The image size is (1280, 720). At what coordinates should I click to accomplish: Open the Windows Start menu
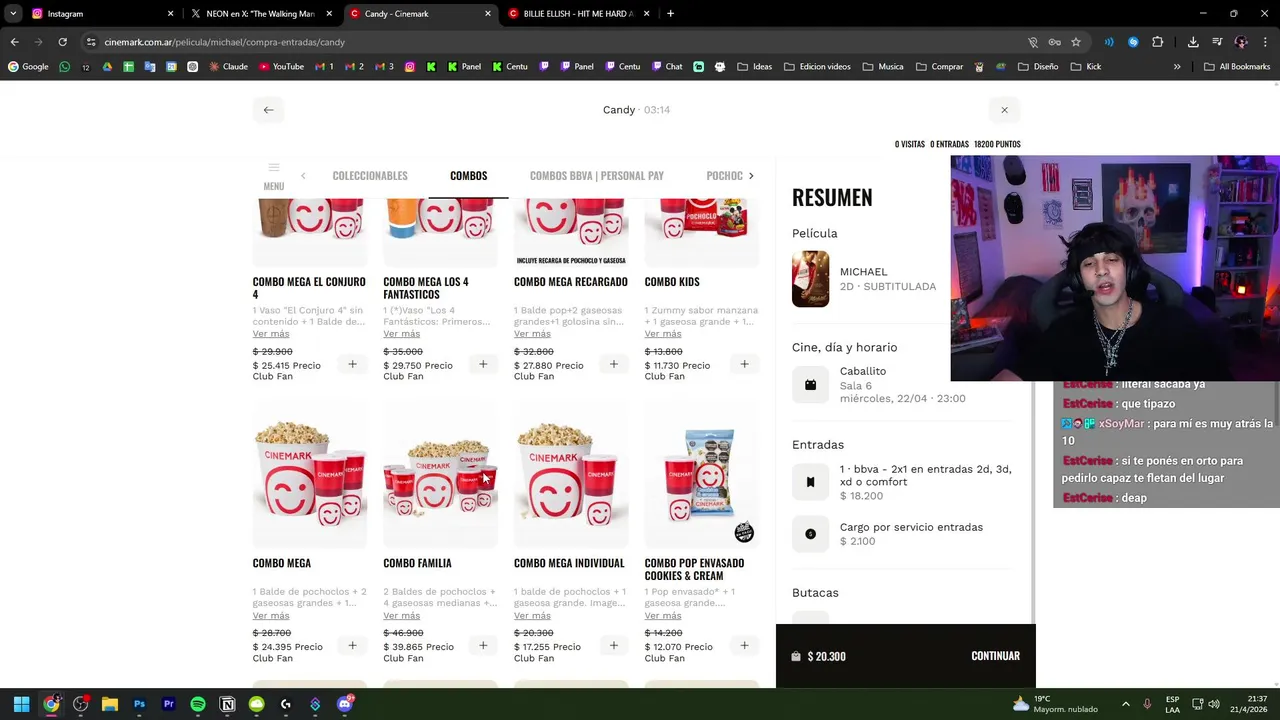(x=21, y=704)
